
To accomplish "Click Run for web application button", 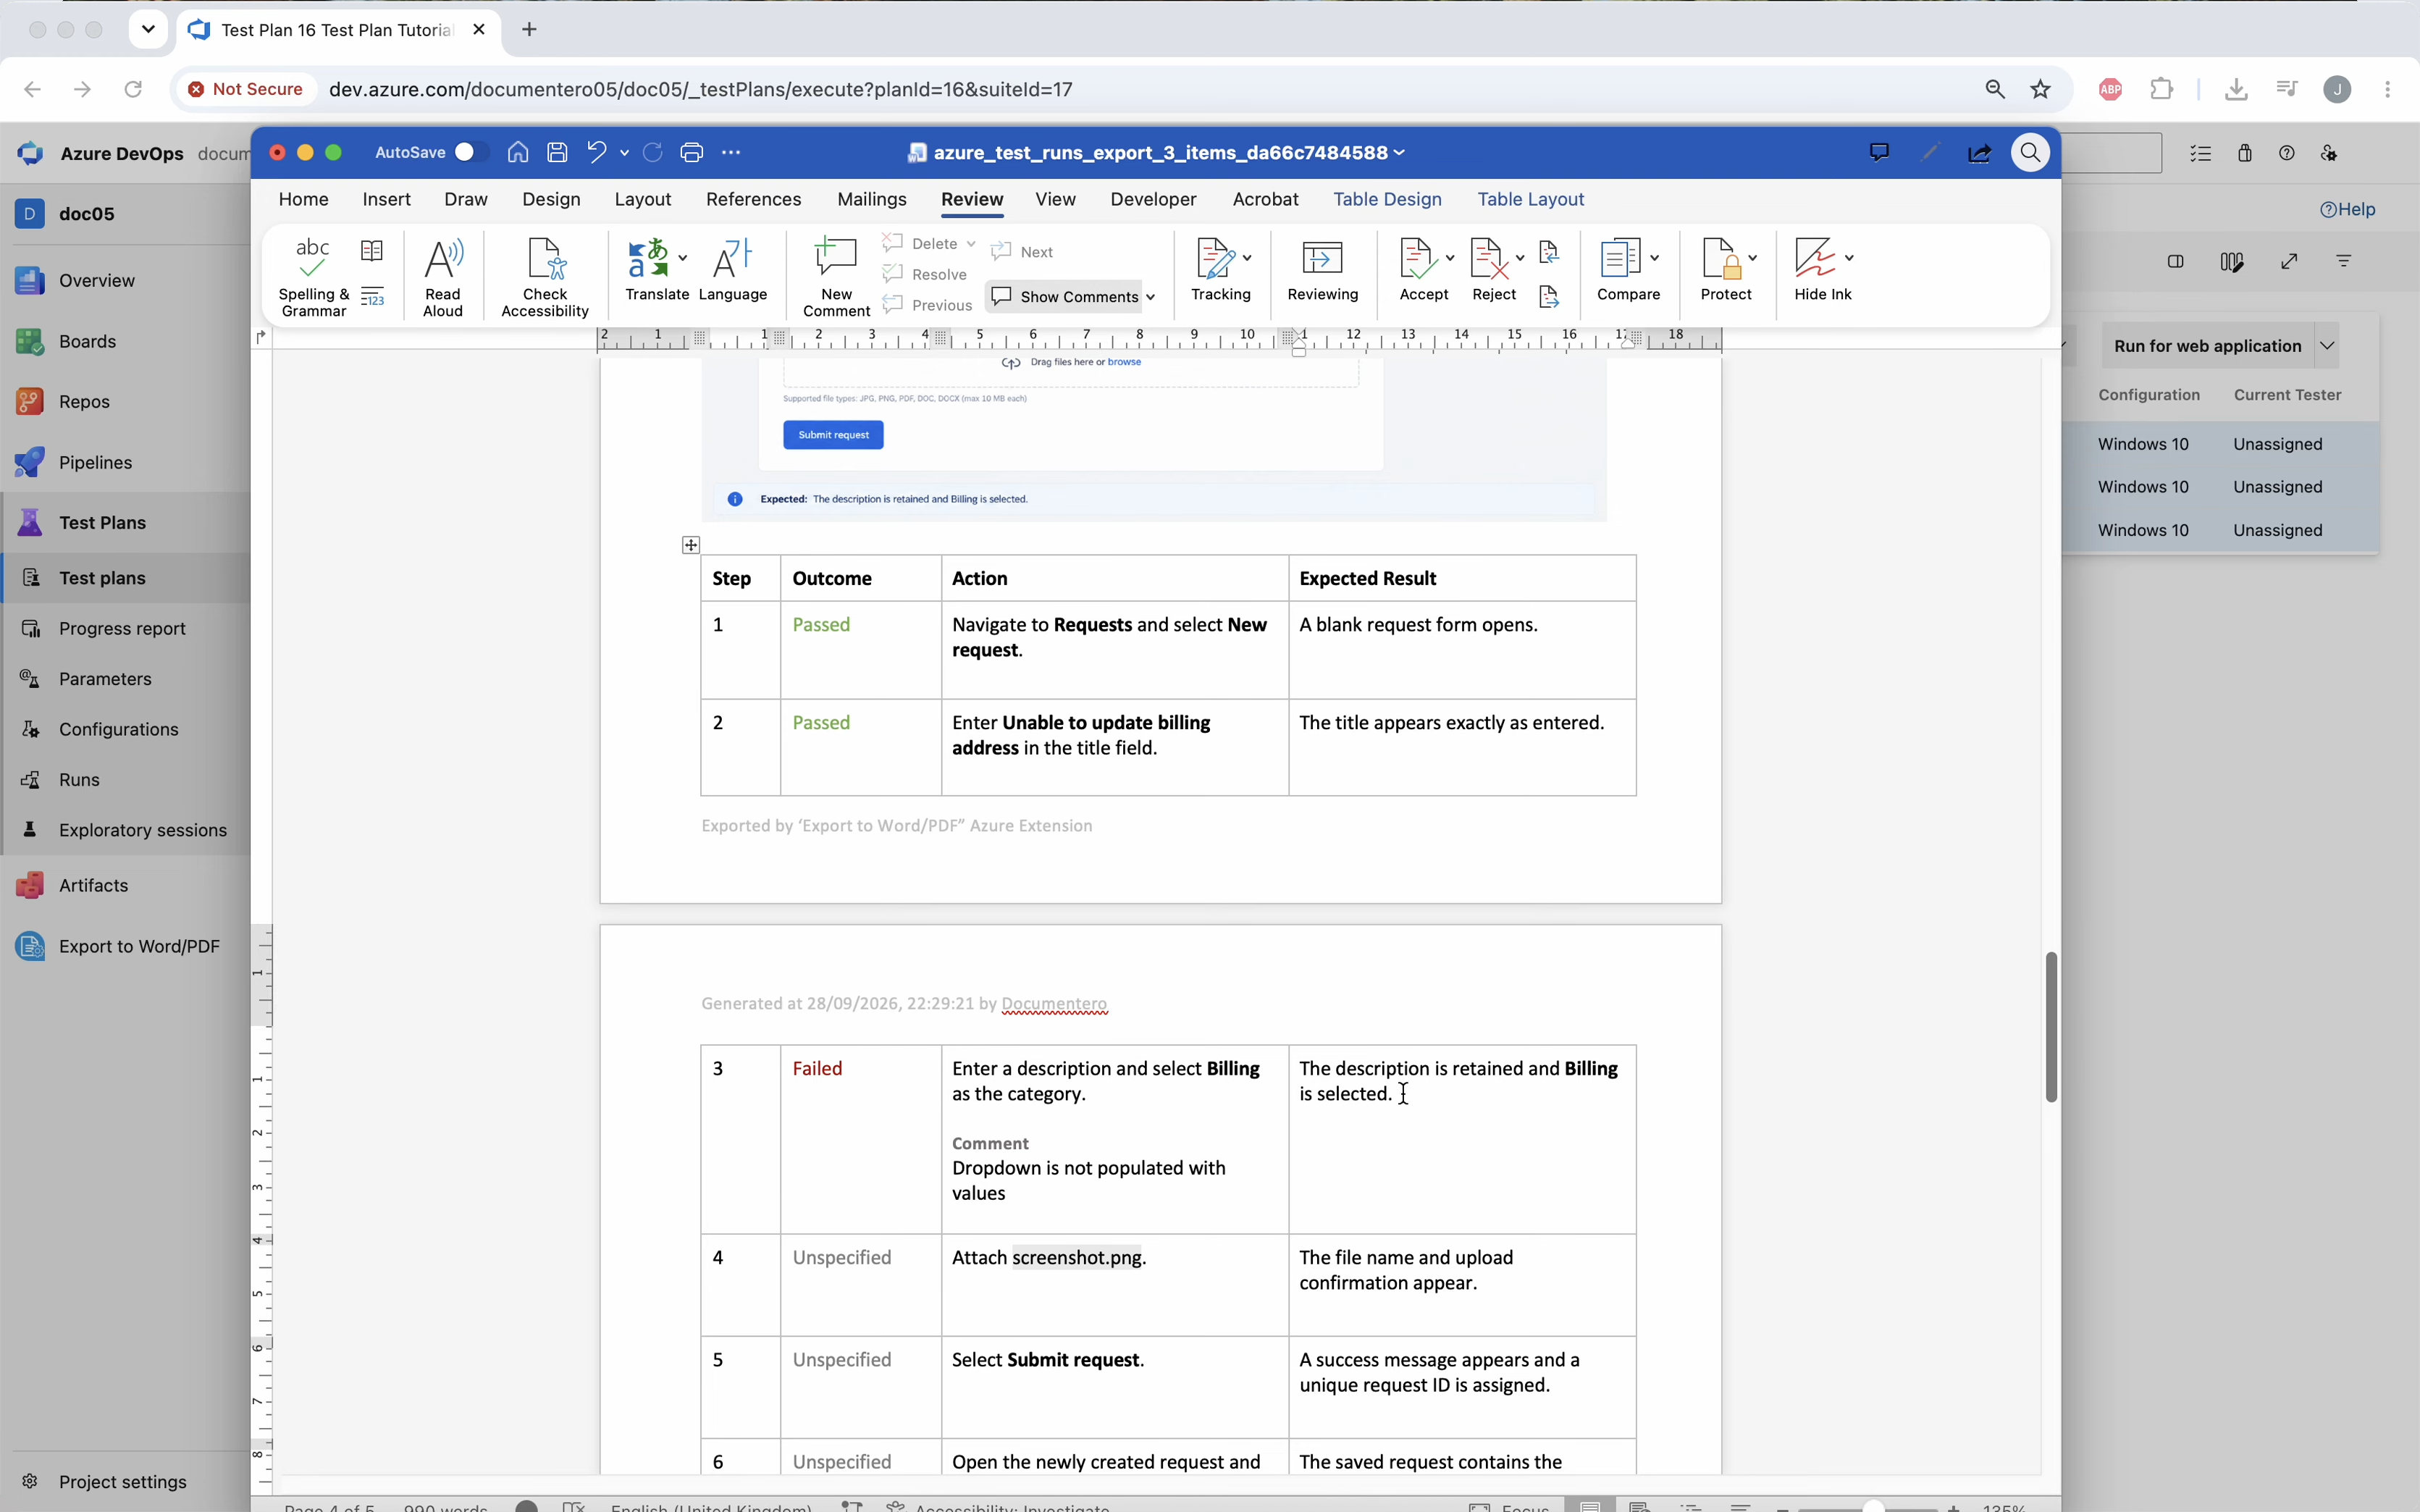I will click(2207, 346).
